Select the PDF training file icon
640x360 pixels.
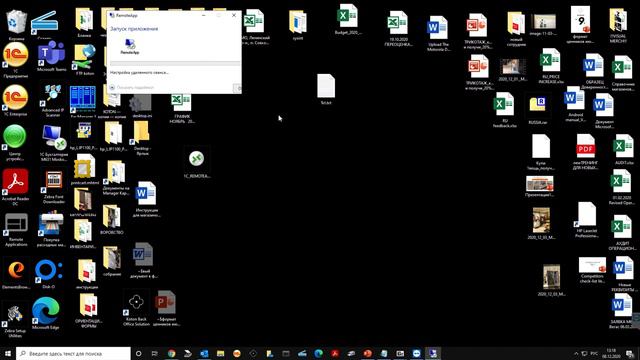point(586,151)
